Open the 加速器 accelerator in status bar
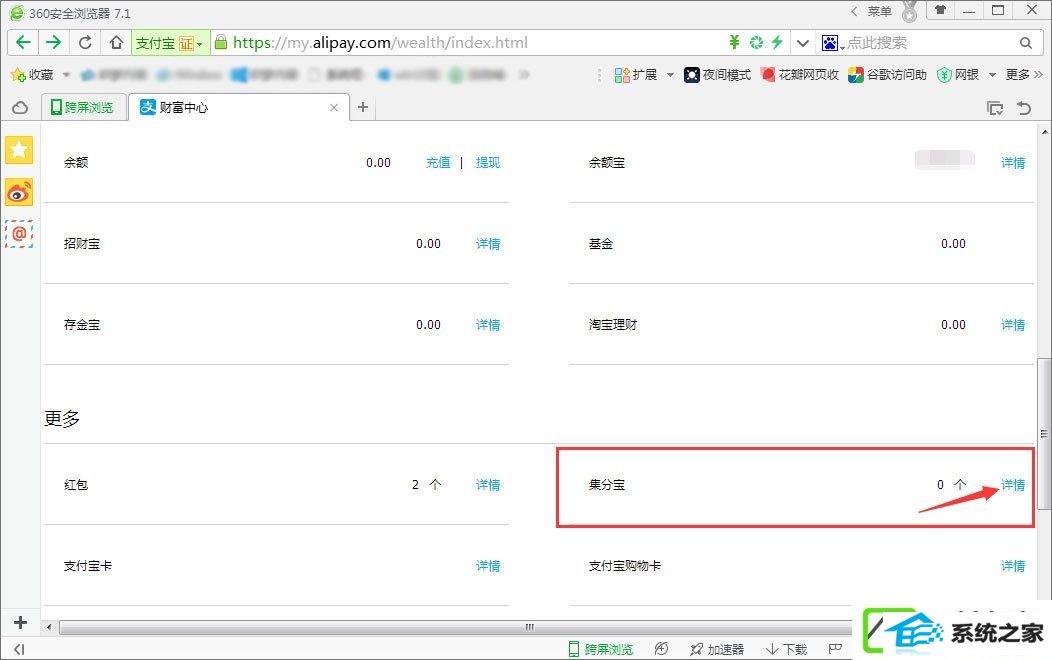Screen dimensions: 1052x660 (x=717, y=649)
